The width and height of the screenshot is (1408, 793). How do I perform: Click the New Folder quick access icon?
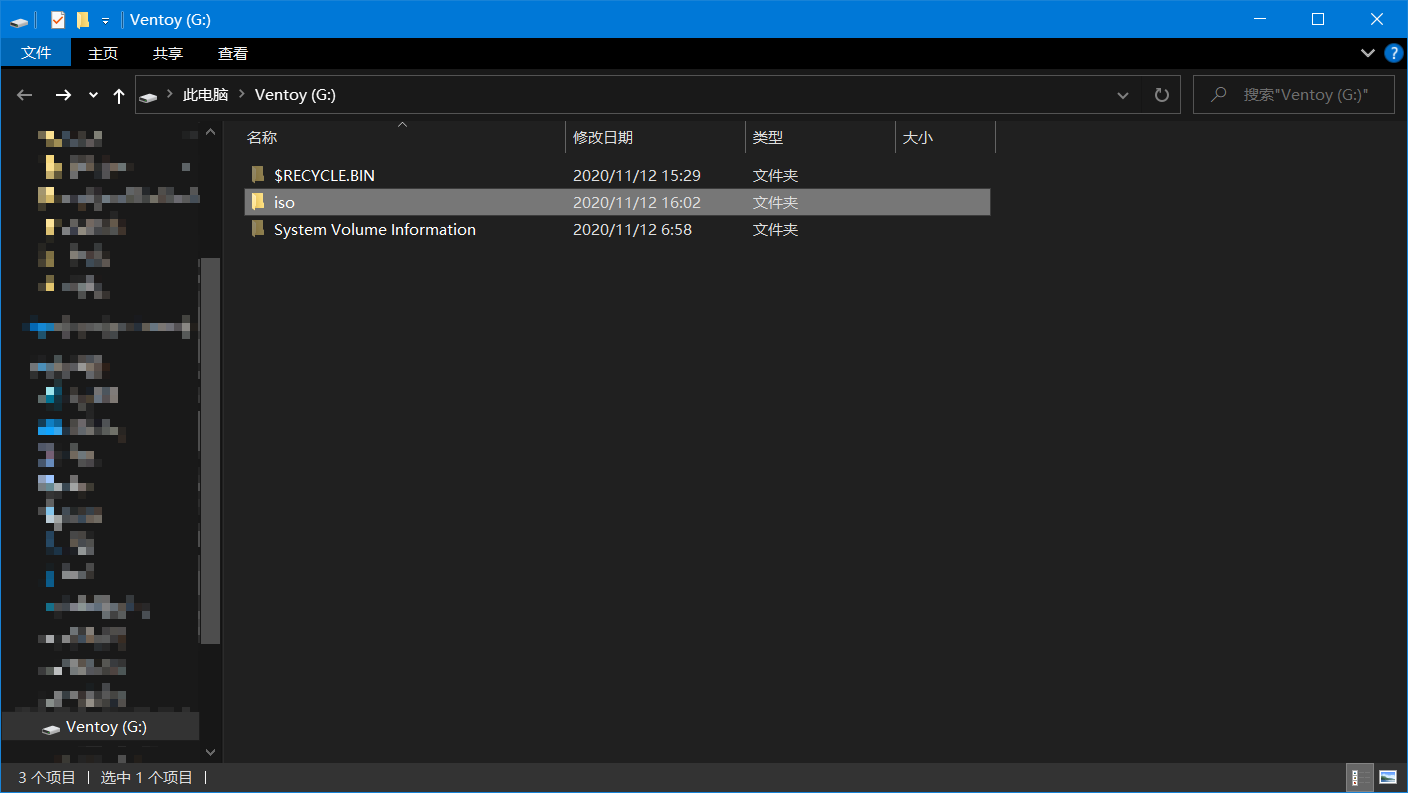83,20
